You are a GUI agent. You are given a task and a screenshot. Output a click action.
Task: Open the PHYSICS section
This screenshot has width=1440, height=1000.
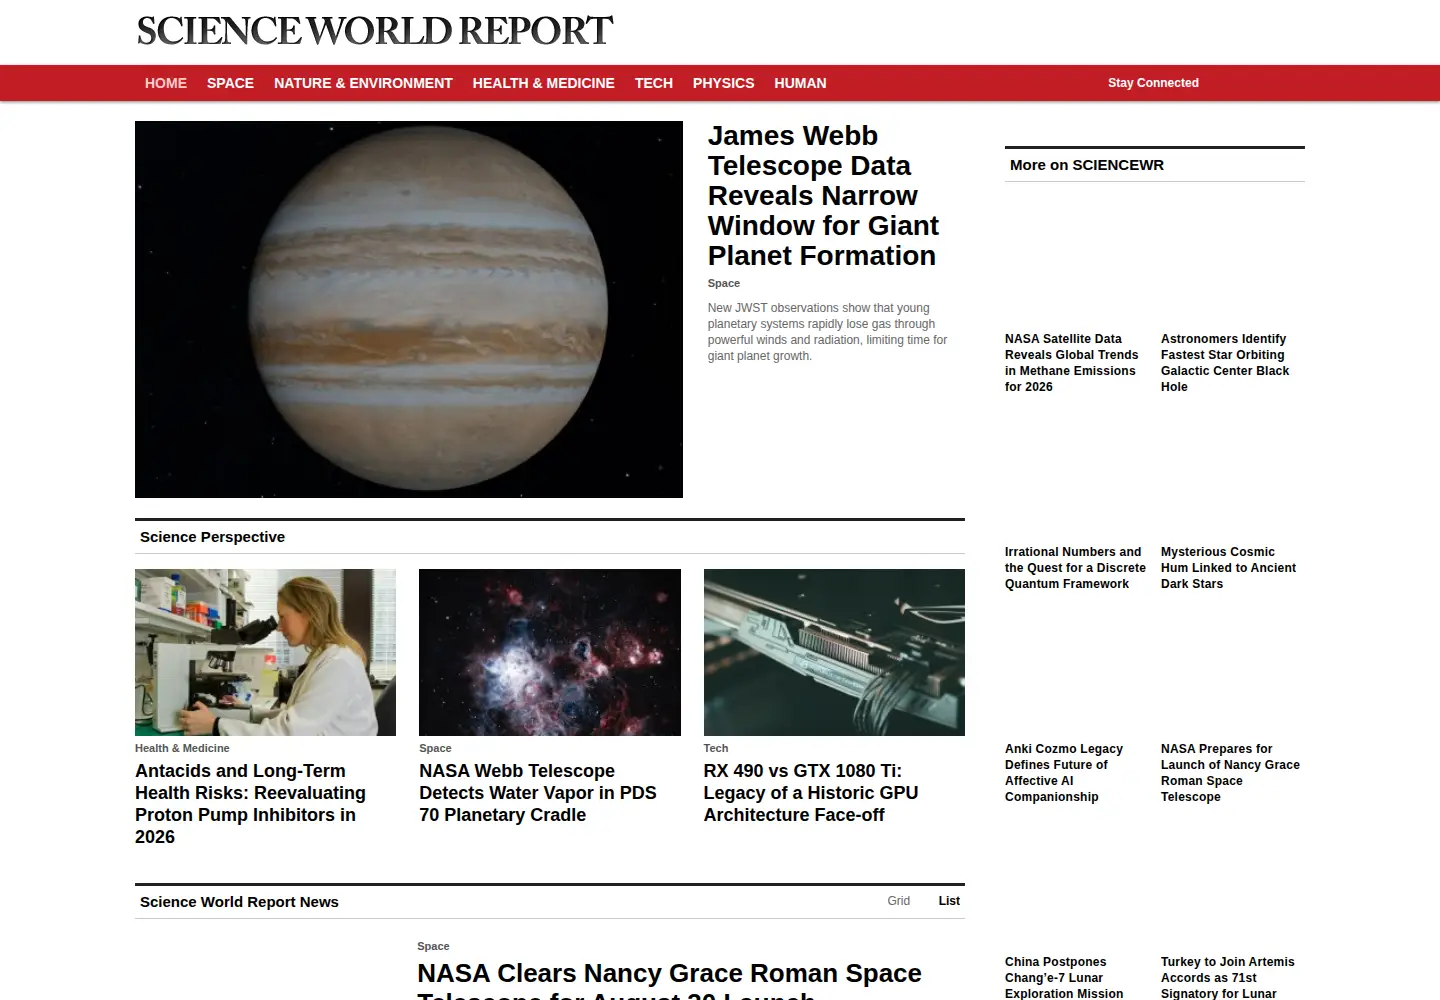(723, 83)
